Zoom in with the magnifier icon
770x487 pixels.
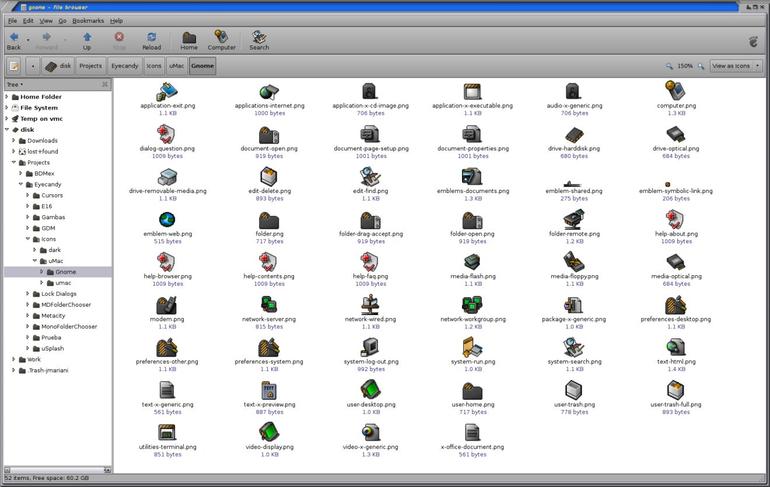(701, 66)
